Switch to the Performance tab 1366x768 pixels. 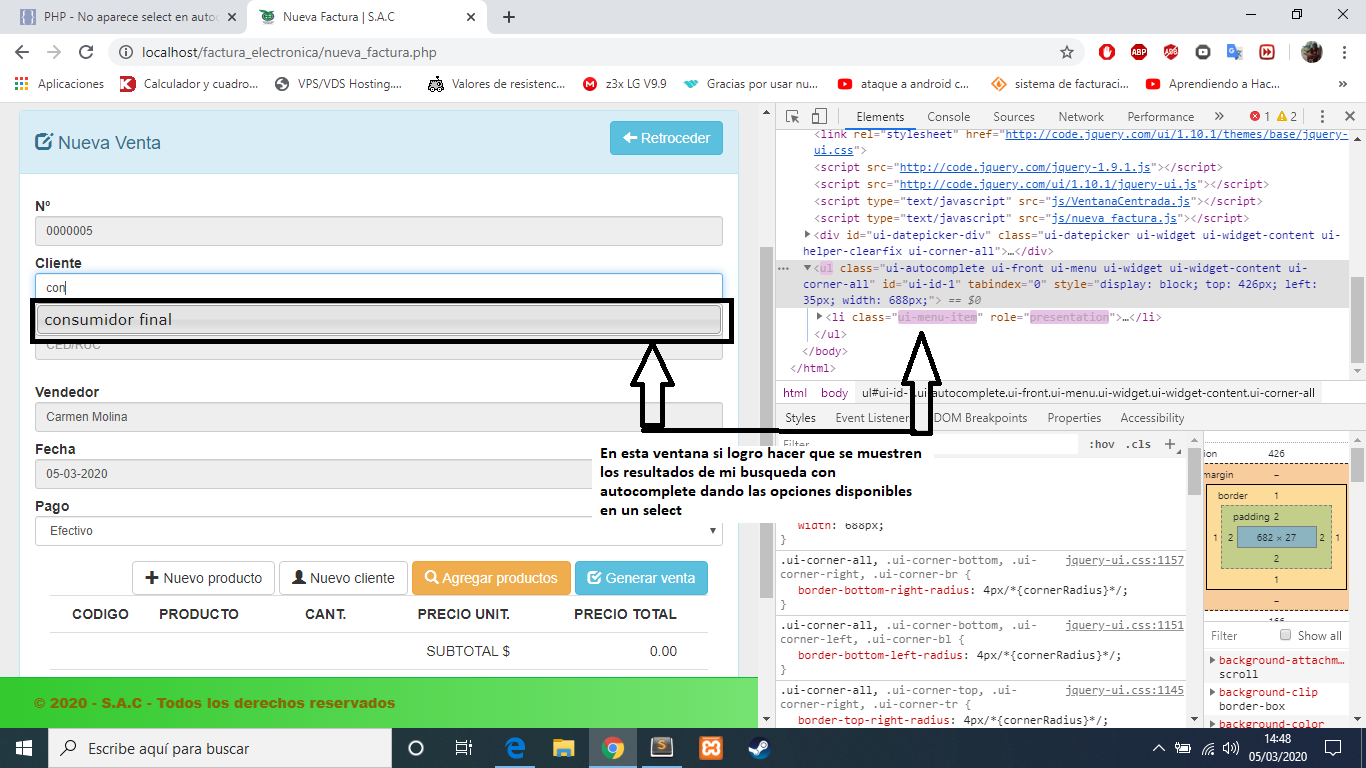[x=1160, y=116]
